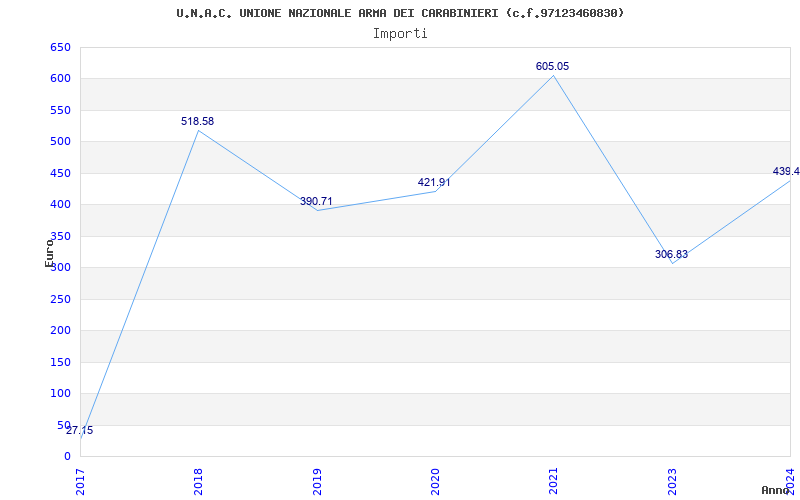The width and height of the screenshot is (800, 500).
Task: Click the 2017 x-axis label
Action: [x=80, y=481]
